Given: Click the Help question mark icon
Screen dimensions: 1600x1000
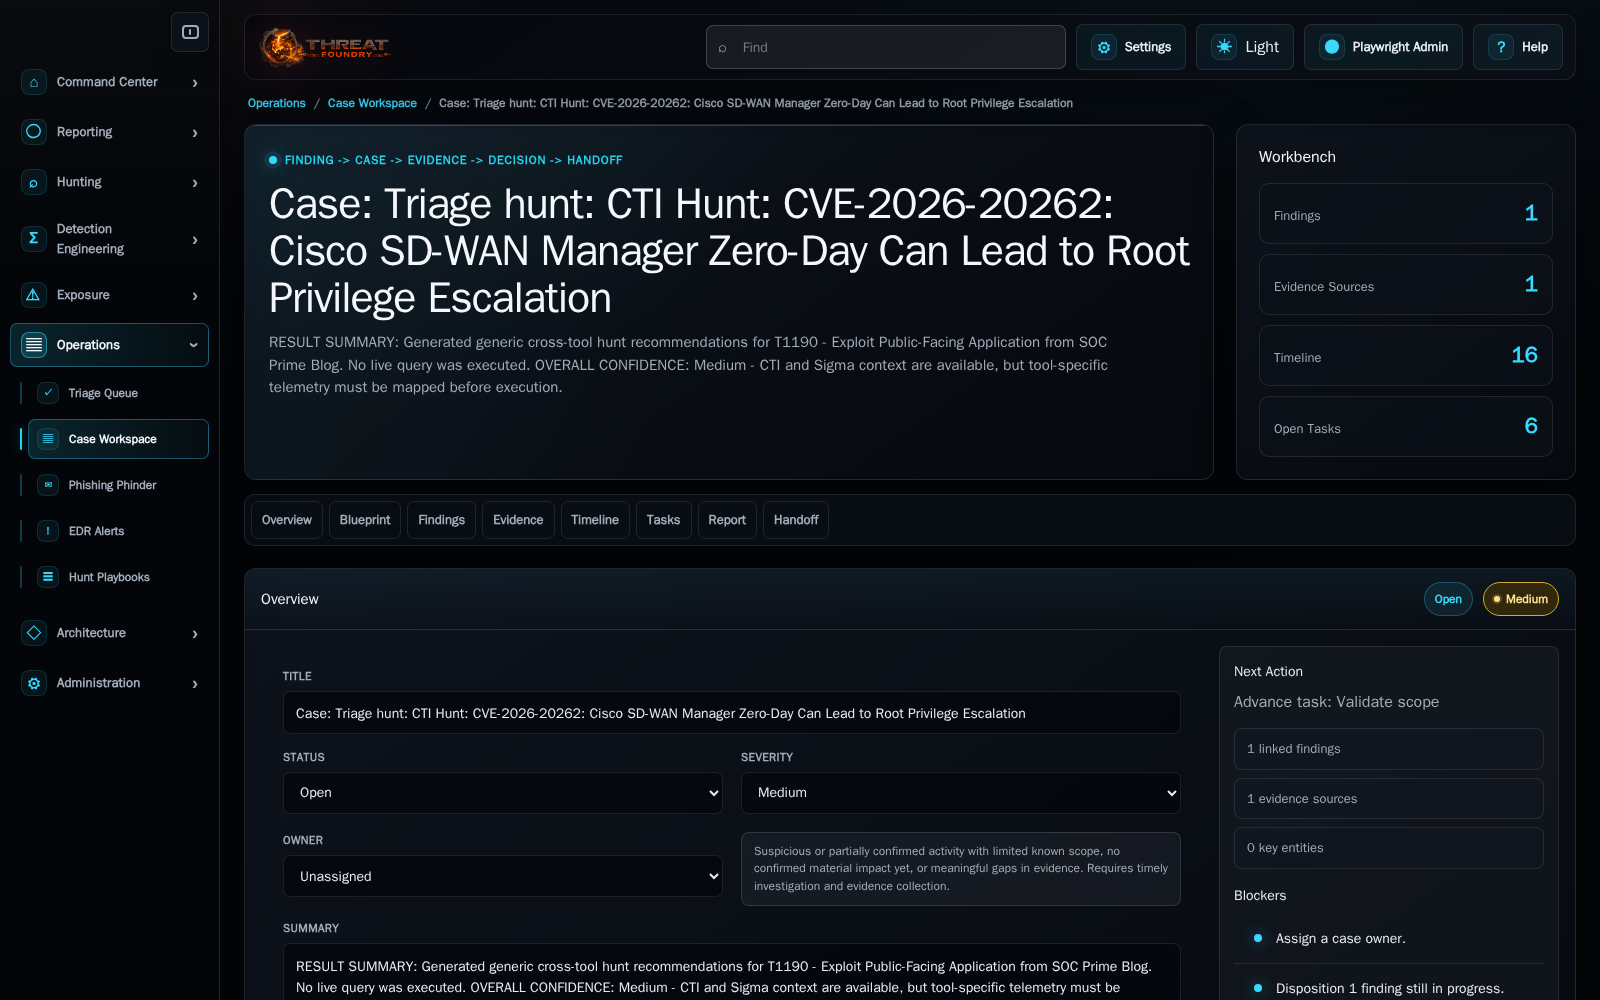Looking at the screenshot, I should click(x=1501, y=47).
